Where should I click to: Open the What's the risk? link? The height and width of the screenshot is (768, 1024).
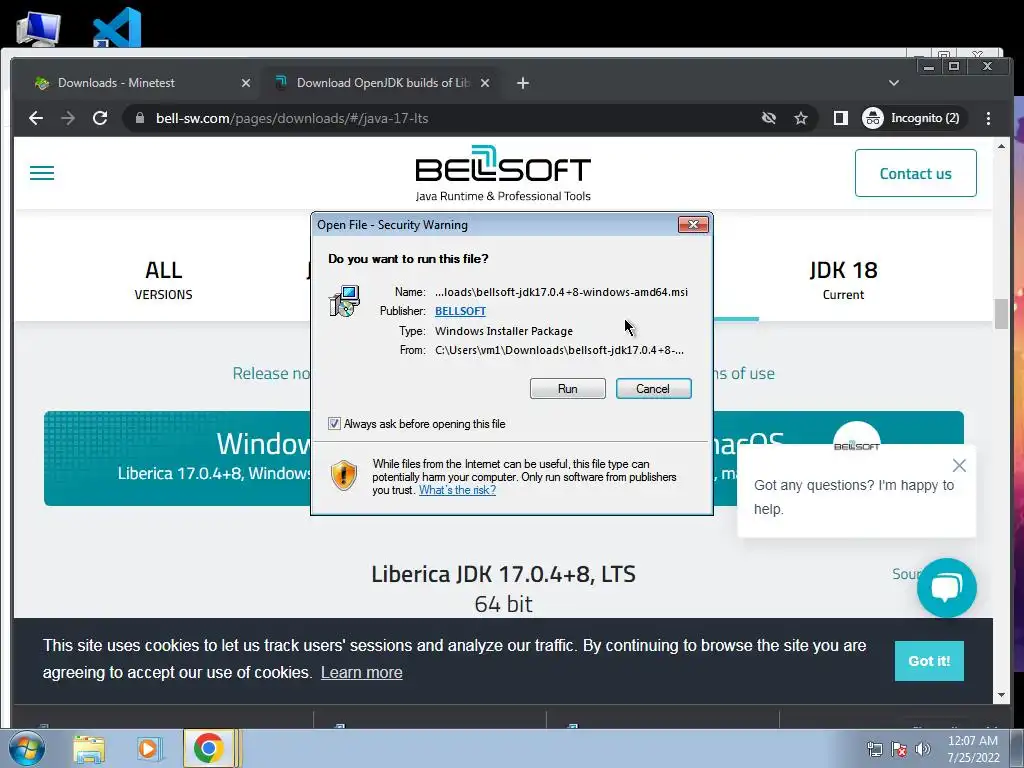tap(457, 490)
